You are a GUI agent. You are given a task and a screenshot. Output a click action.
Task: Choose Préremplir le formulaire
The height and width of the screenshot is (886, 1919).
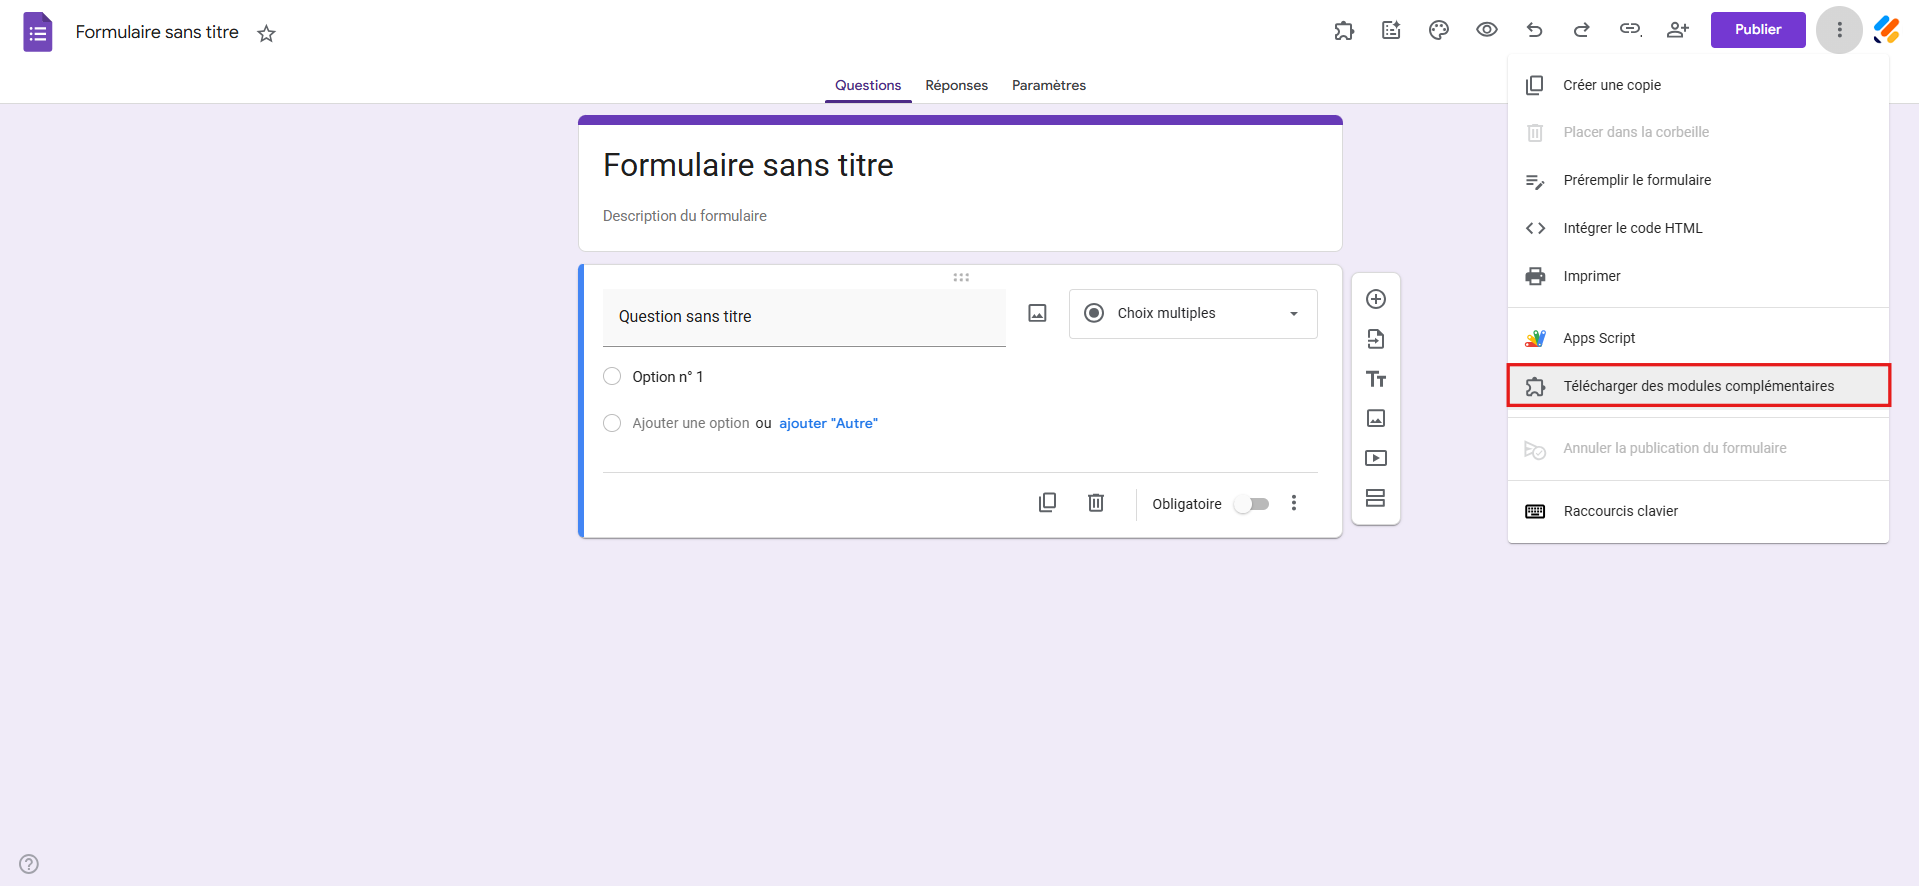coord(1698,180)
